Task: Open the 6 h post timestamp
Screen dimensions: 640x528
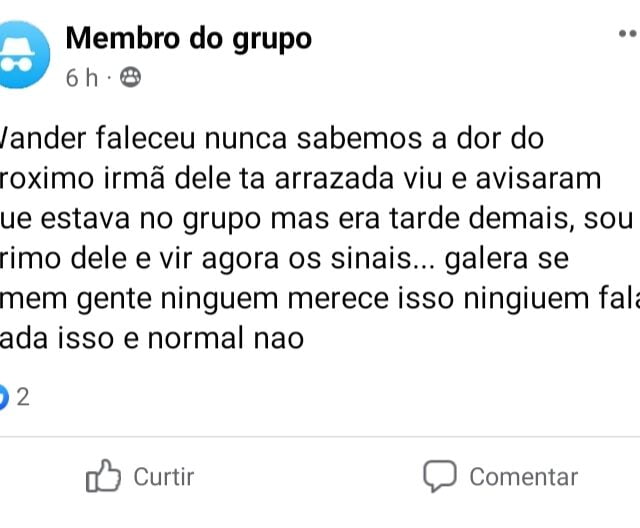Action: coord(82,78)
